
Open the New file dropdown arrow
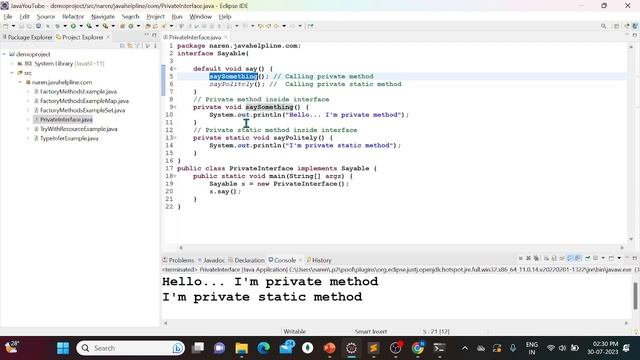point(13,26)
